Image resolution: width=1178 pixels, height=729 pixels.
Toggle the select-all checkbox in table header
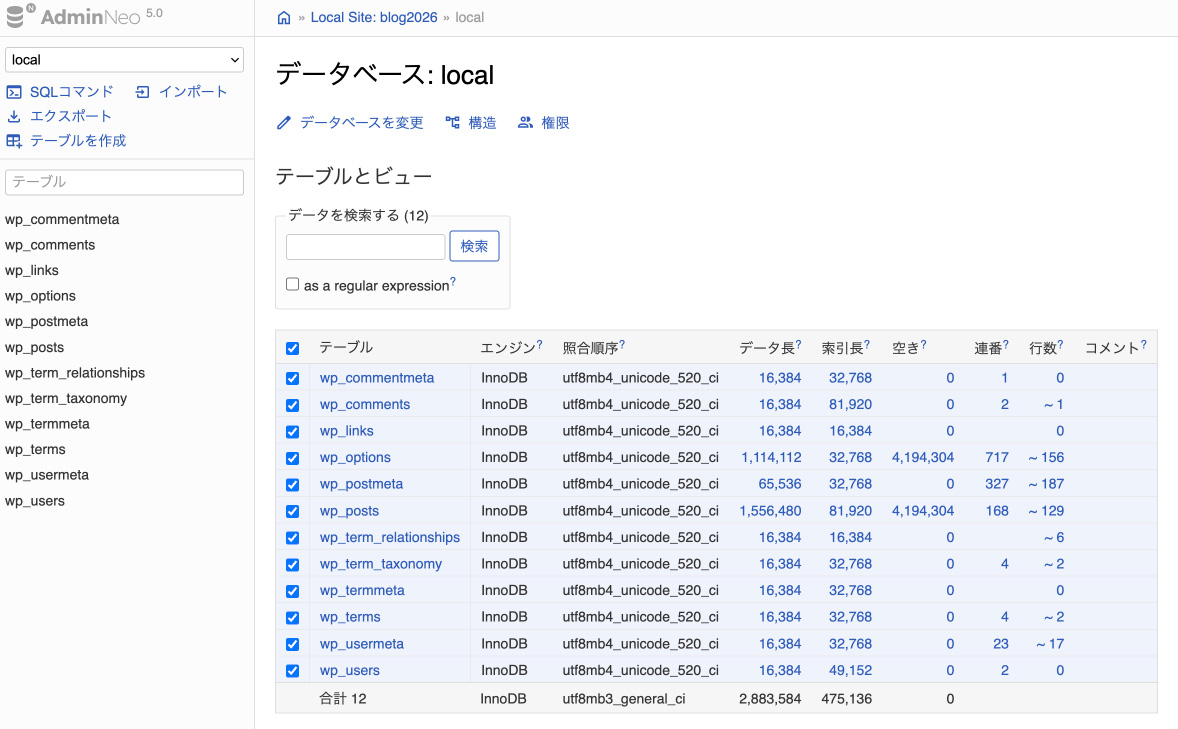(x=293, y=348)
